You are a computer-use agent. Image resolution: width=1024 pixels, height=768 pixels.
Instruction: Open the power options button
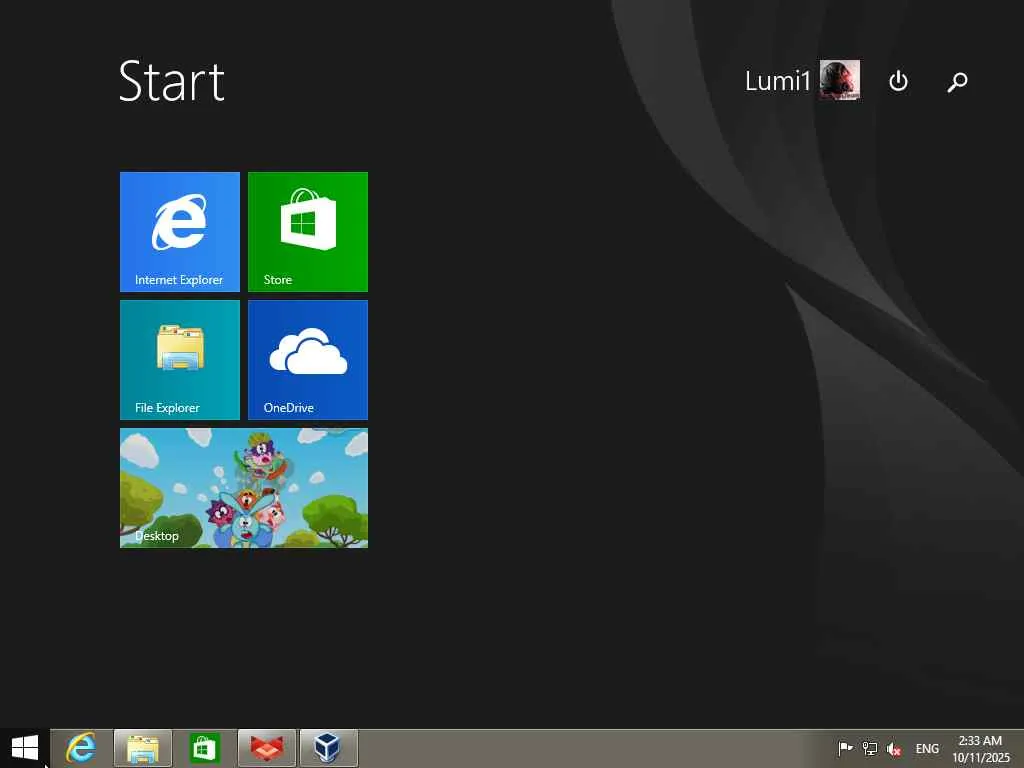899,81
